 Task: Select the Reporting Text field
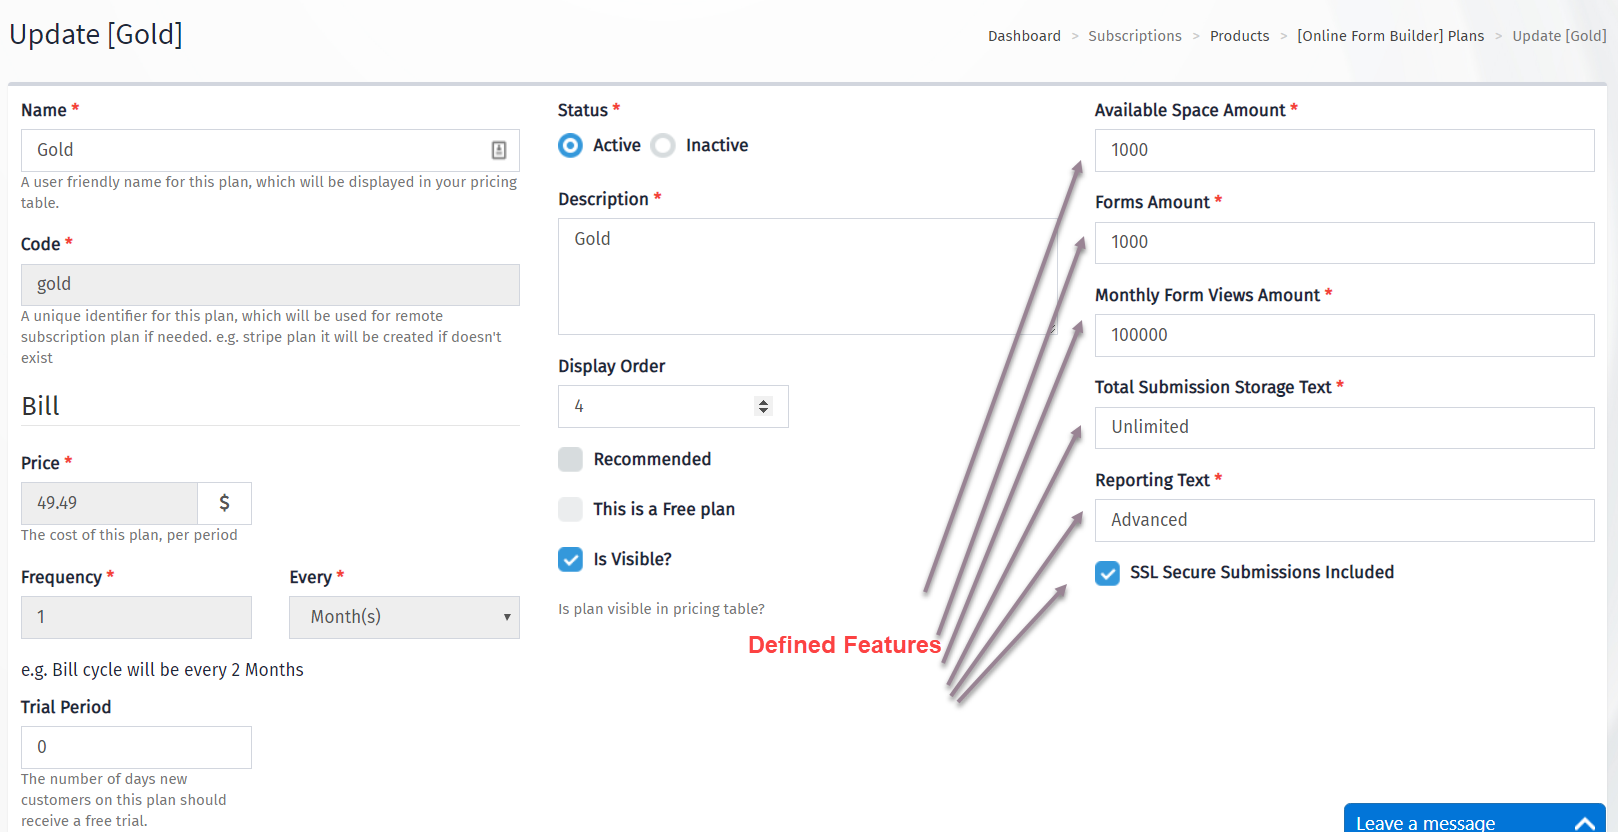pyautogui.click(x=1344, y=520)
